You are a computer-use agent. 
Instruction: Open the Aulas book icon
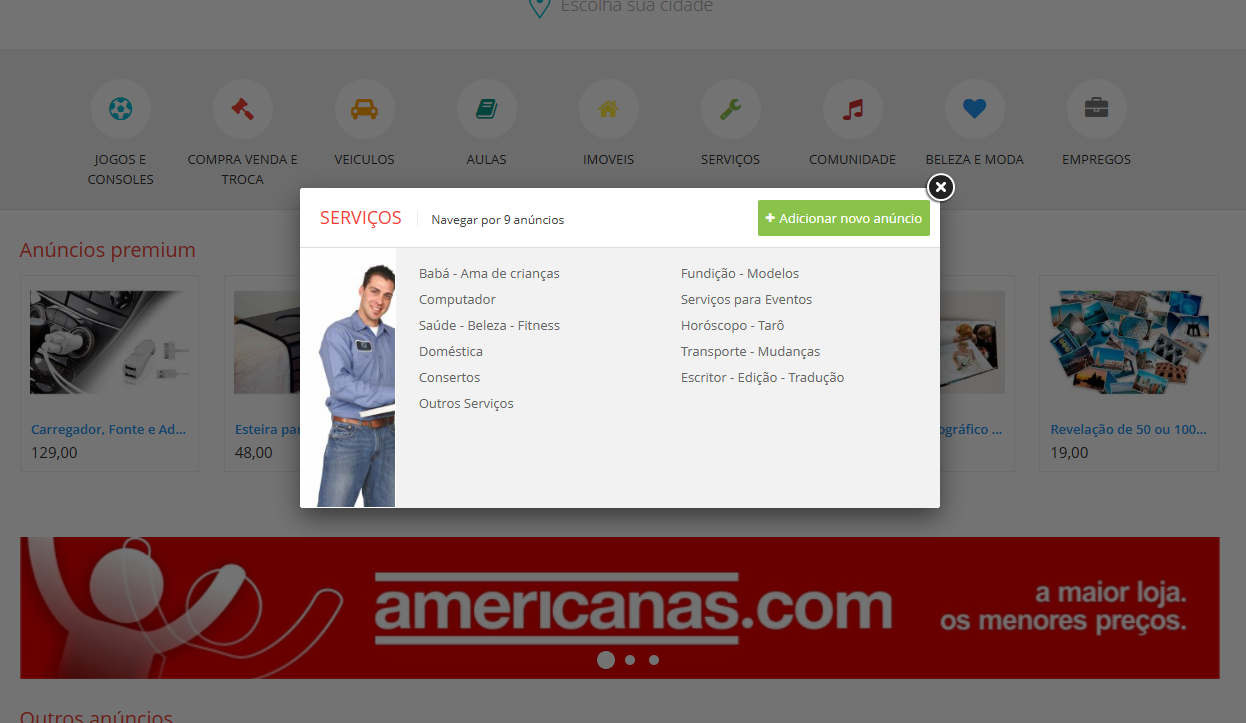[x=487, y=108]
